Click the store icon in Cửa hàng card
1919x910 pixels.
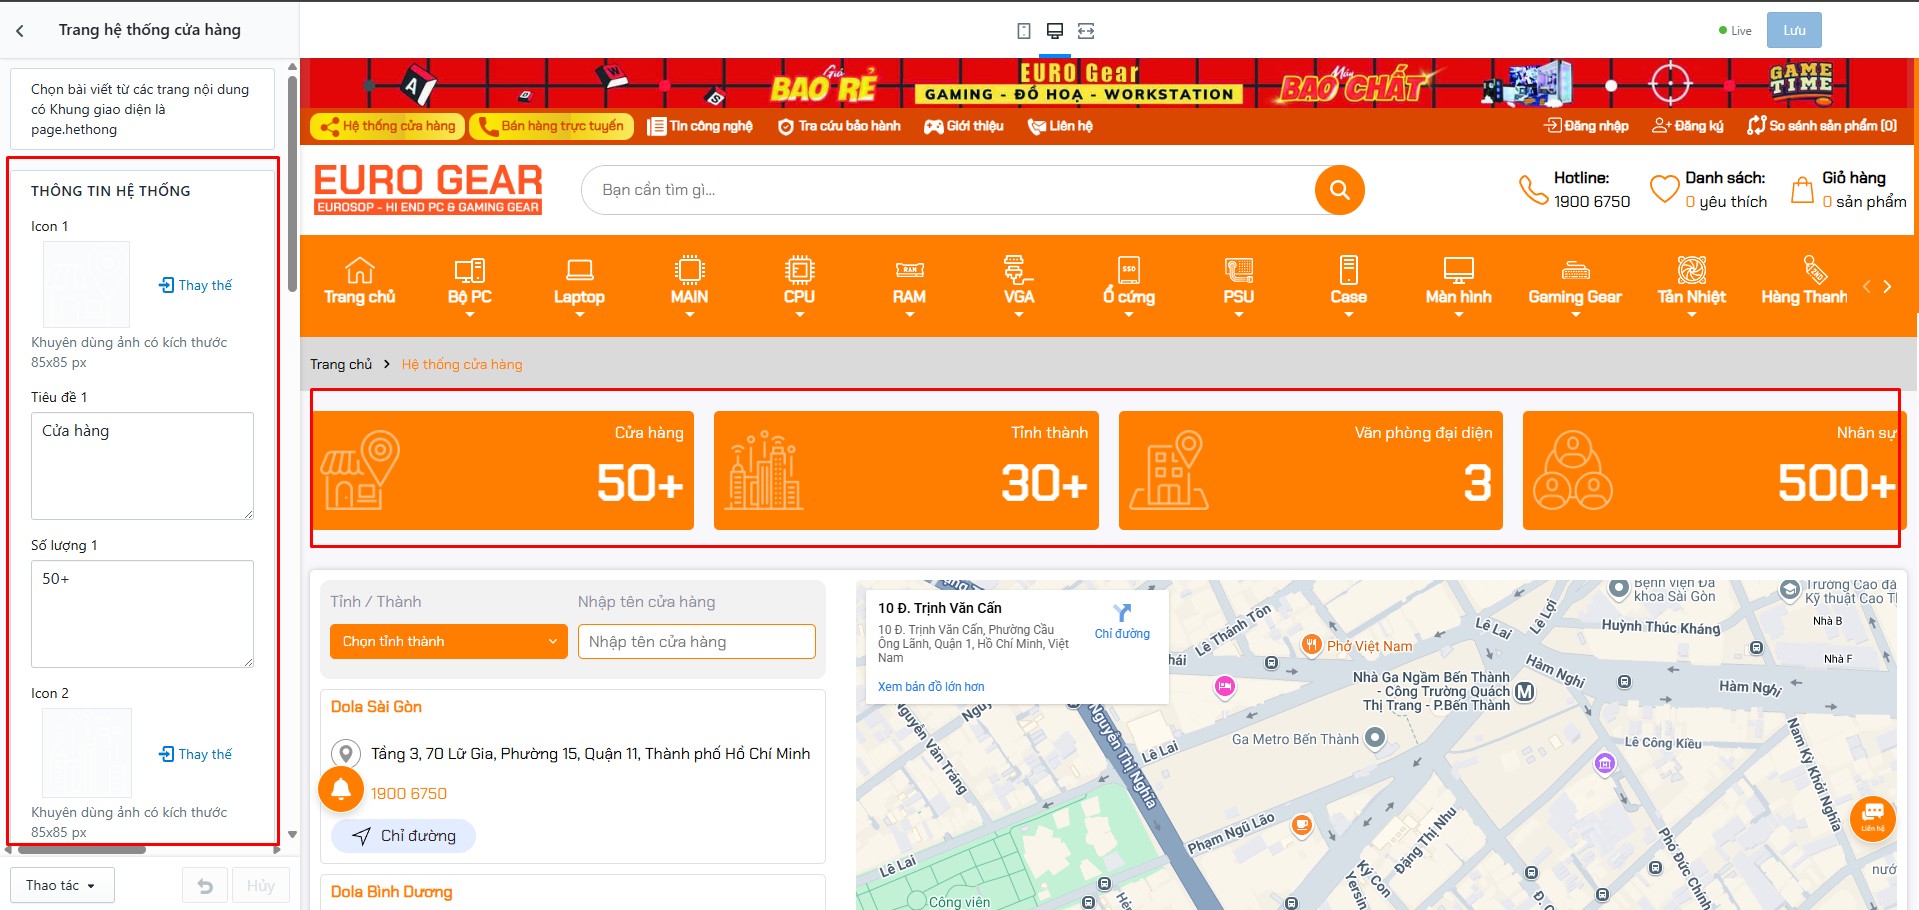360,470
